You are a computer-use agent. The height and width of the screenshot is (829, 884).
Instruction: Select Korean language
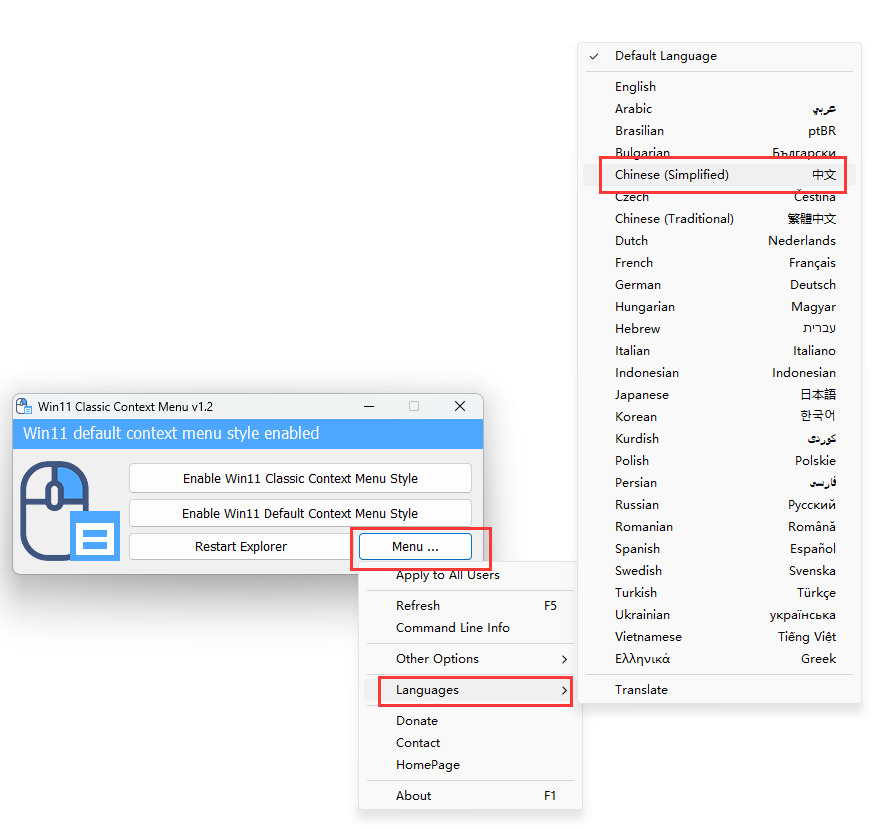point(719,417)
